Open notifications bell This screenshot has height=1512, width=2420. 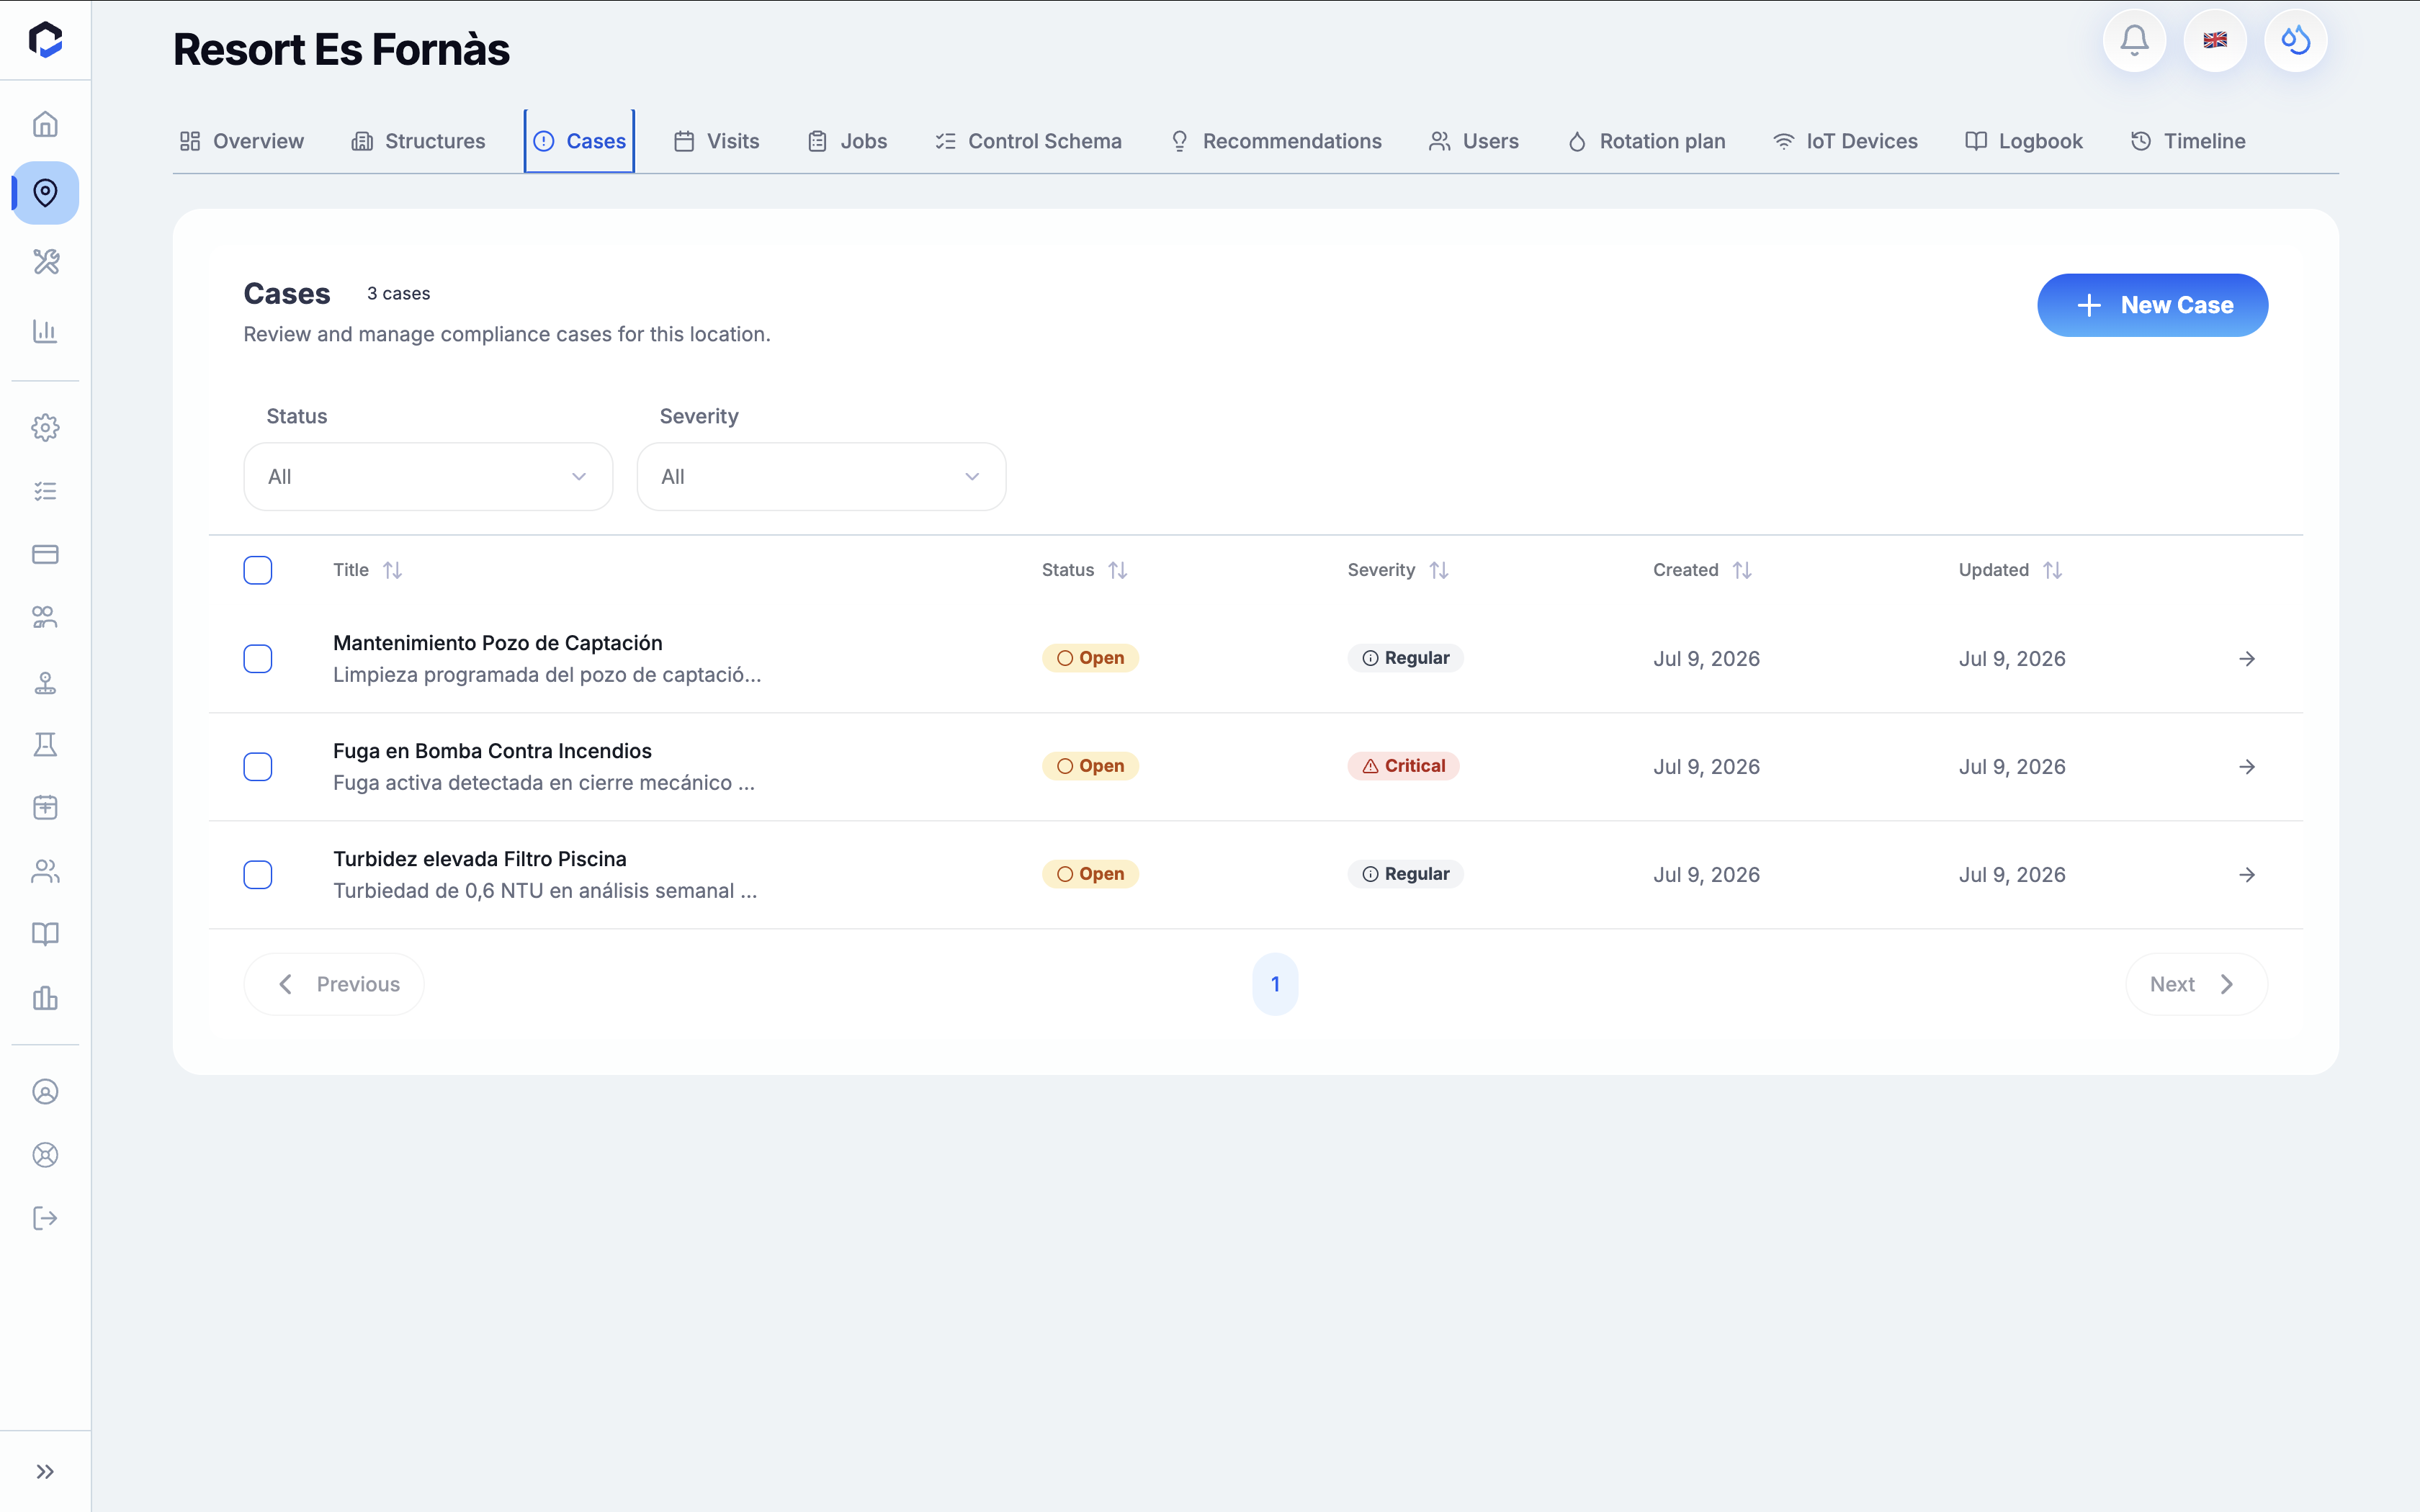click(2134, 41)
